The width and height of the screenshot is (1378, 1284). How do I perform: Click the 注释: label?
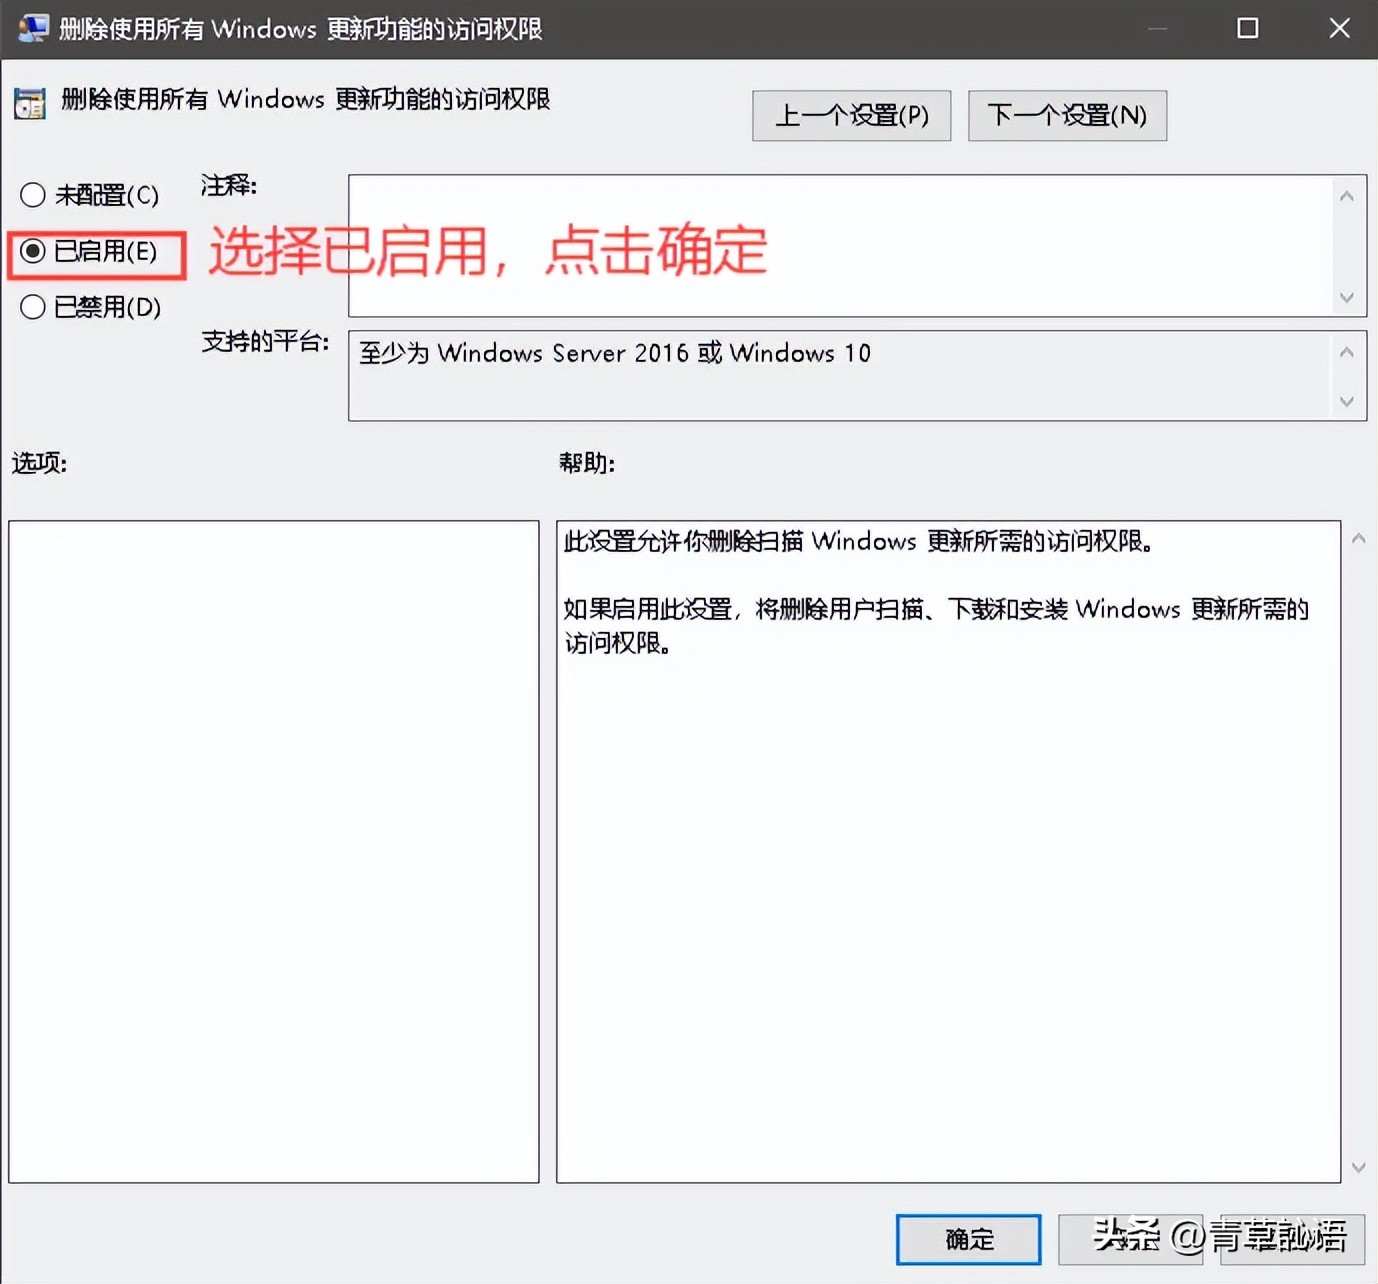click(x=229, y=185)
